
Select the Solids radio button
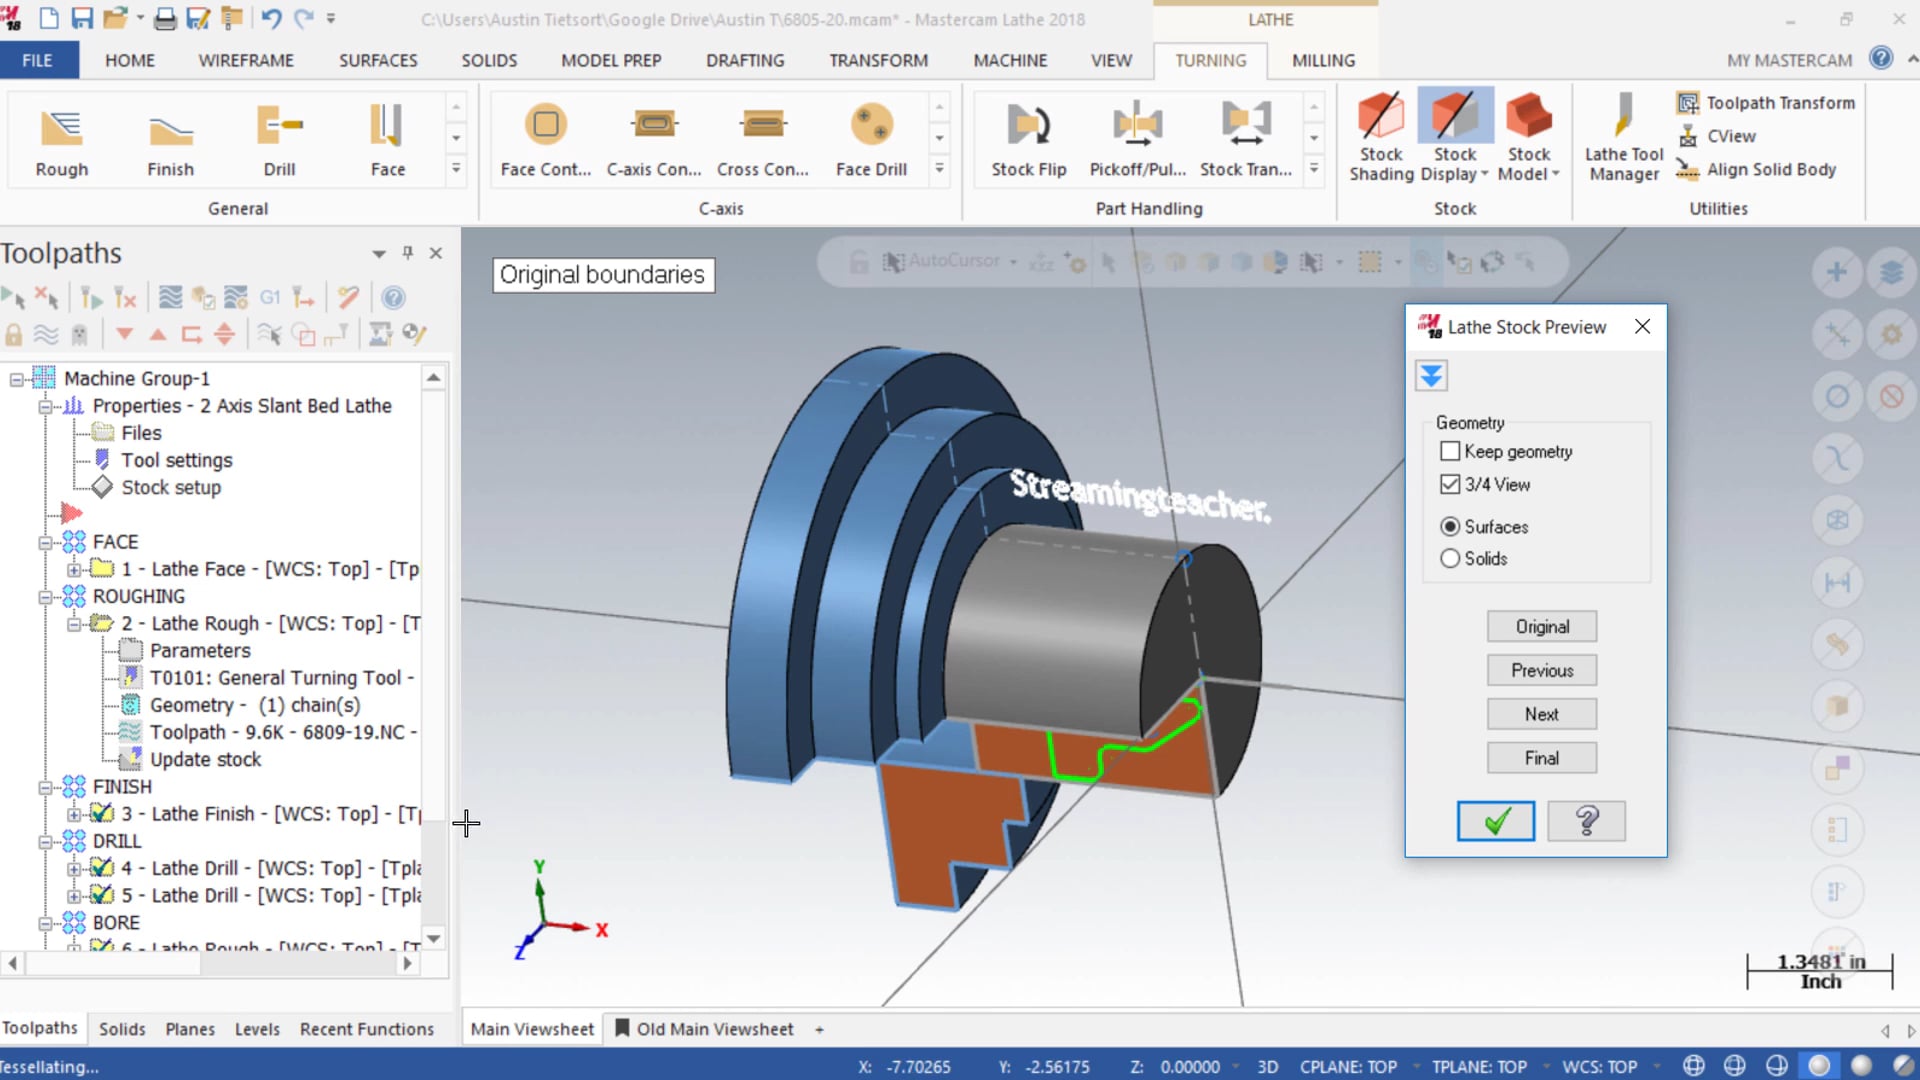click(x=1449, y=558)
